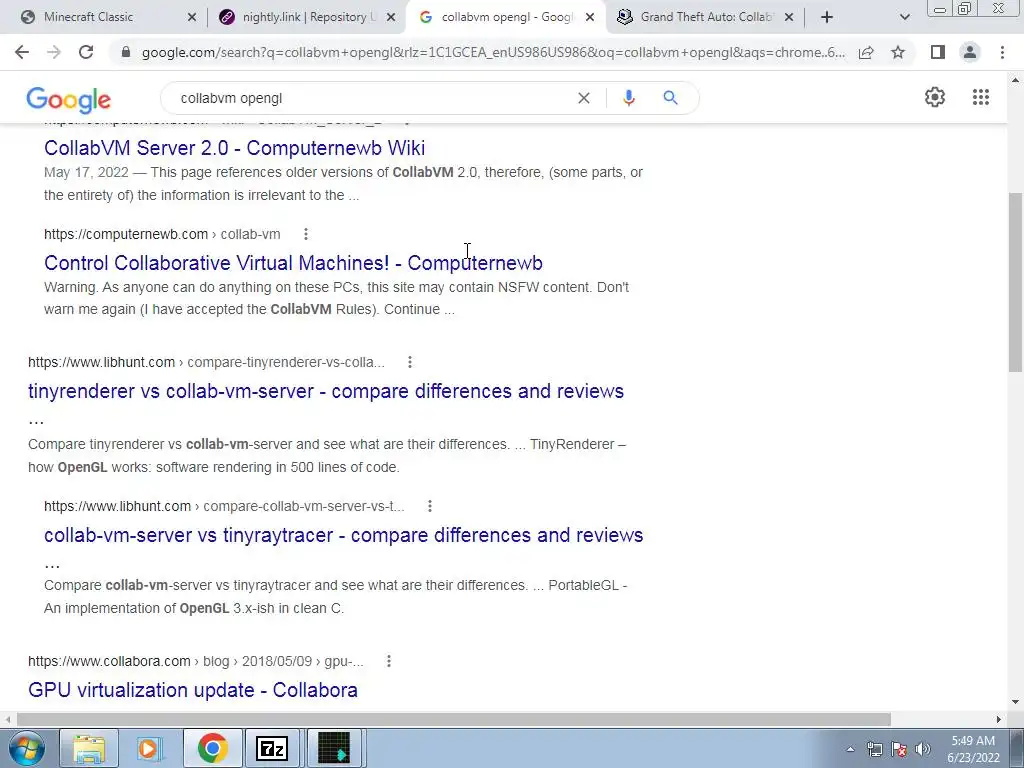The image size is (1024, 768).
Task: Open Action Center flag icon
Action: coord(899,749)
